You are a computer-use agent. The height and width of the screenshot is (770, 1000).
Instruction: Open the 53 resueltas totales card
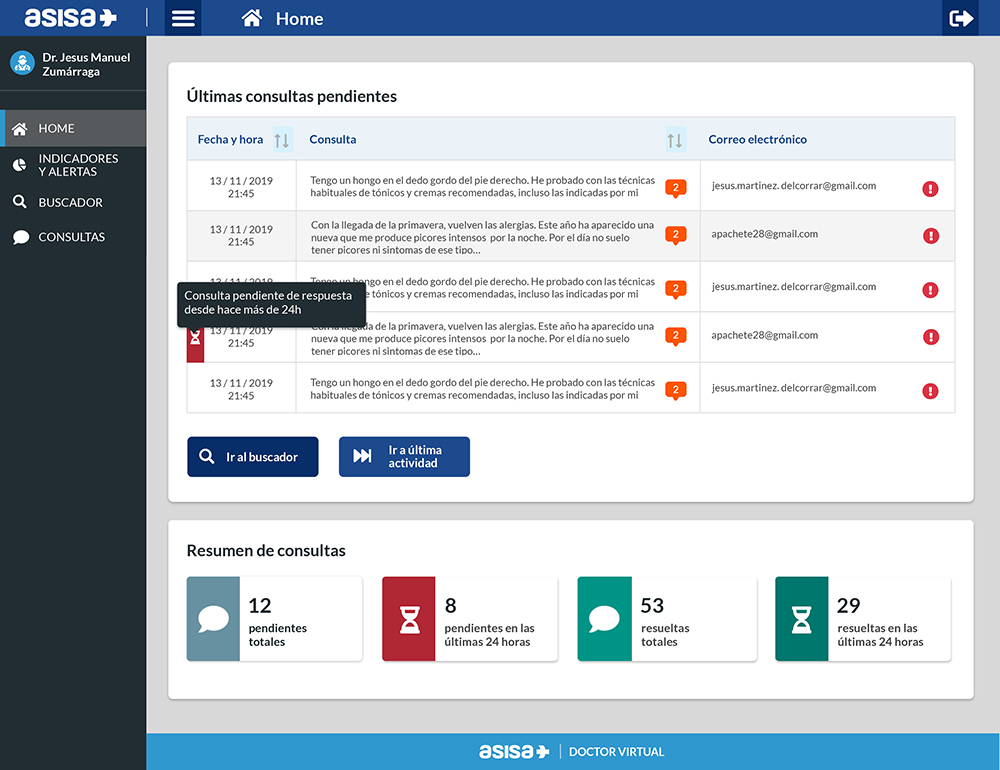click(x=666, y=619)
